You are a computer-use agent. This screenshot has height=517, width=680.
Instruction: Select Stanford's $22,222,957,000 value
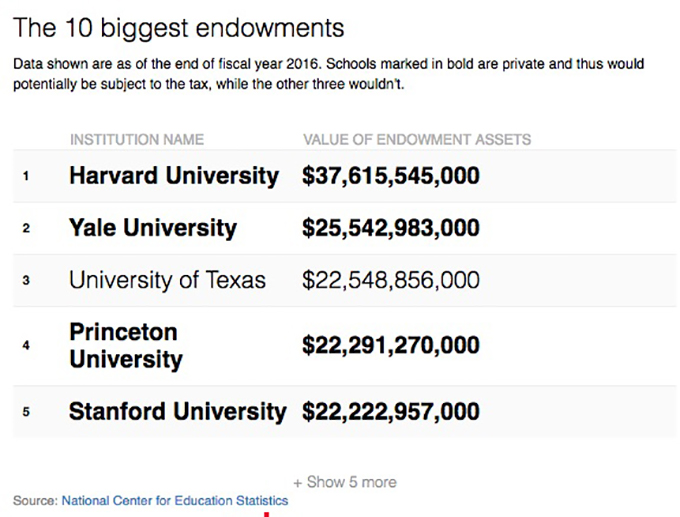pyautogui.click(x=391, y=411)
